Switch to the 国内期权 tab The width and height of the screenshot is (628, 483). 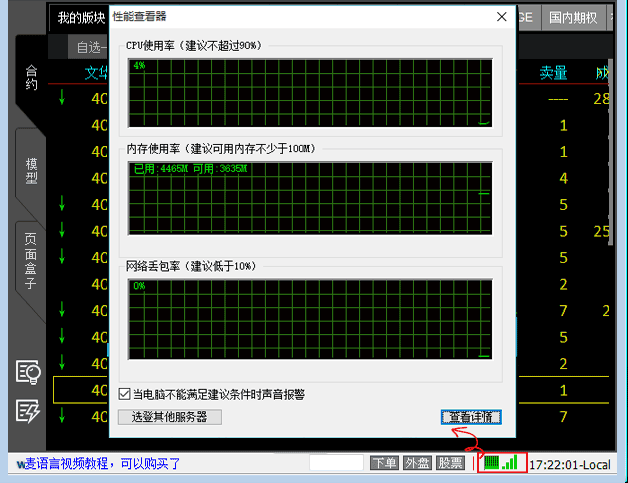click(x=573, y=17)
